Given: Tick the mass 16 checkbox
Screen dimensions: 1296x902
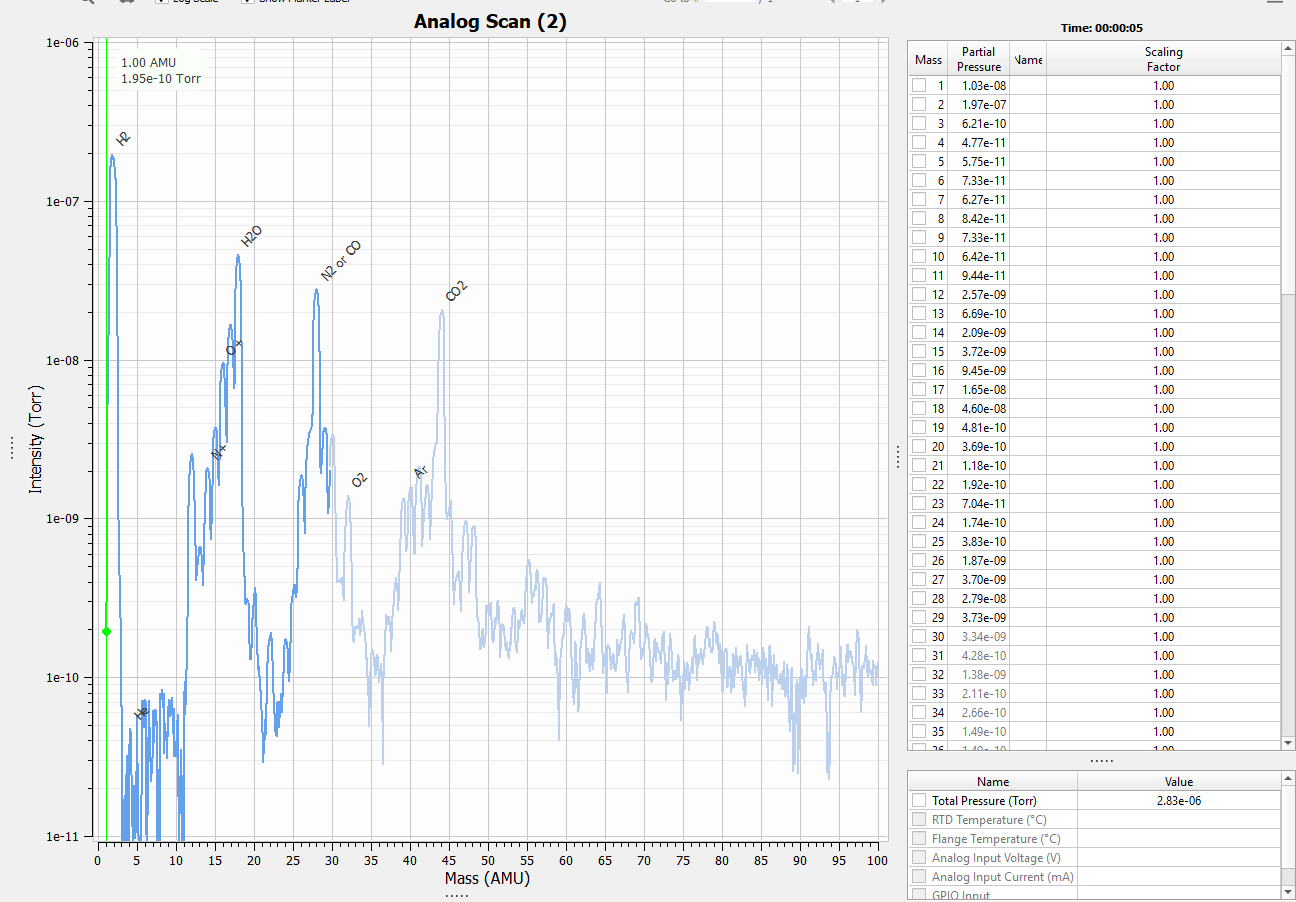Looking at the screenshot, I should pyautogui.click(x=918, y=371).
